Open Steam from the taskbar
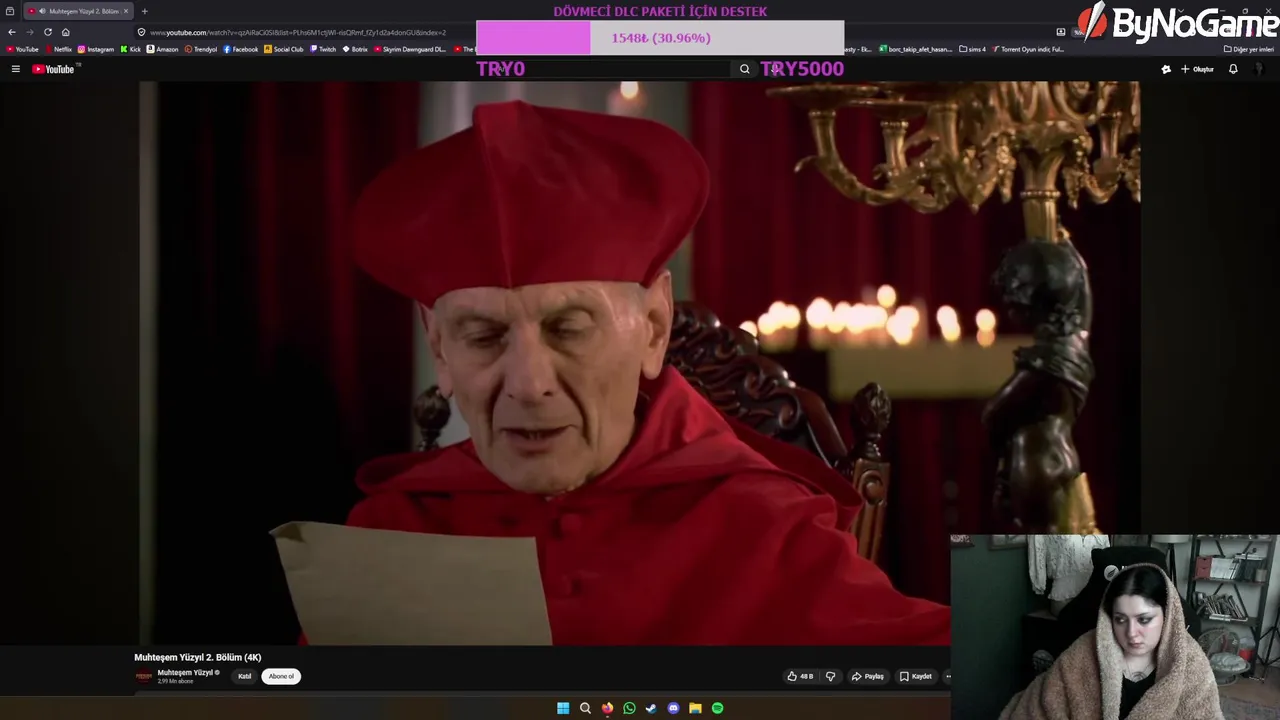1280x720 pixels. tap(651, 708)
